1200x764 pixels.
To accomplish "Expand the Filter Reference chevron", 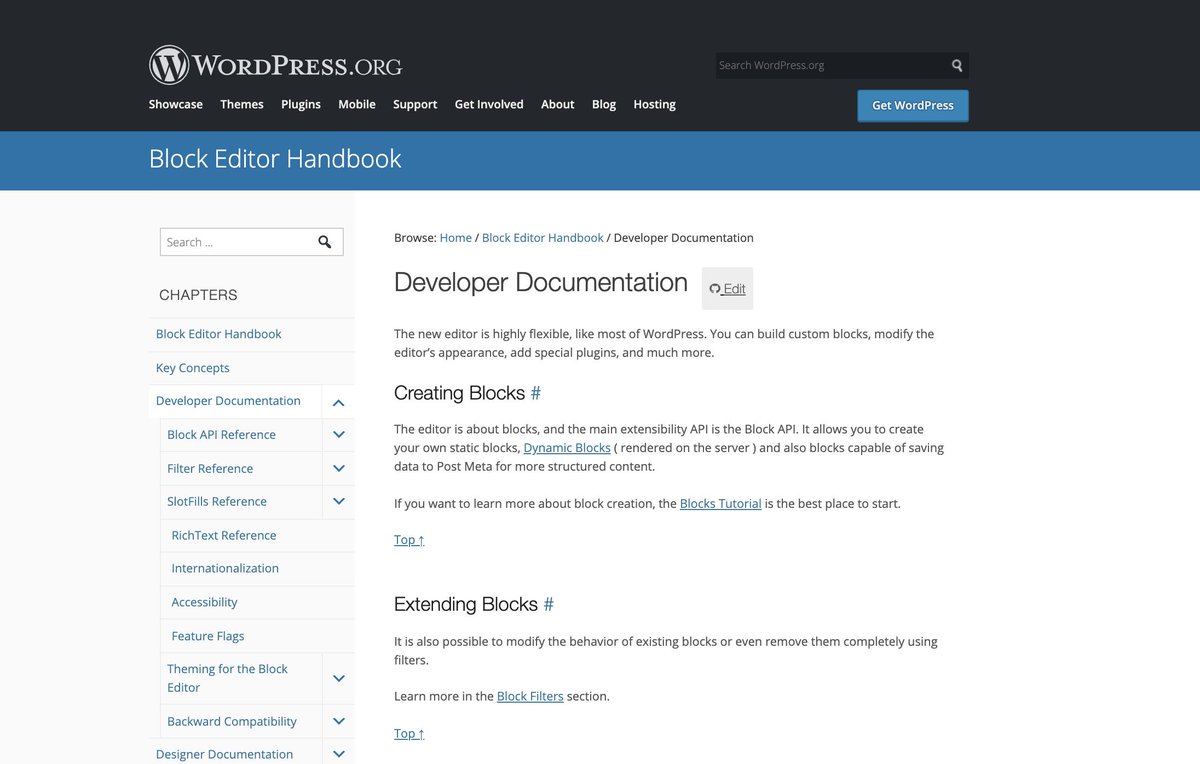I will (338, 468).
